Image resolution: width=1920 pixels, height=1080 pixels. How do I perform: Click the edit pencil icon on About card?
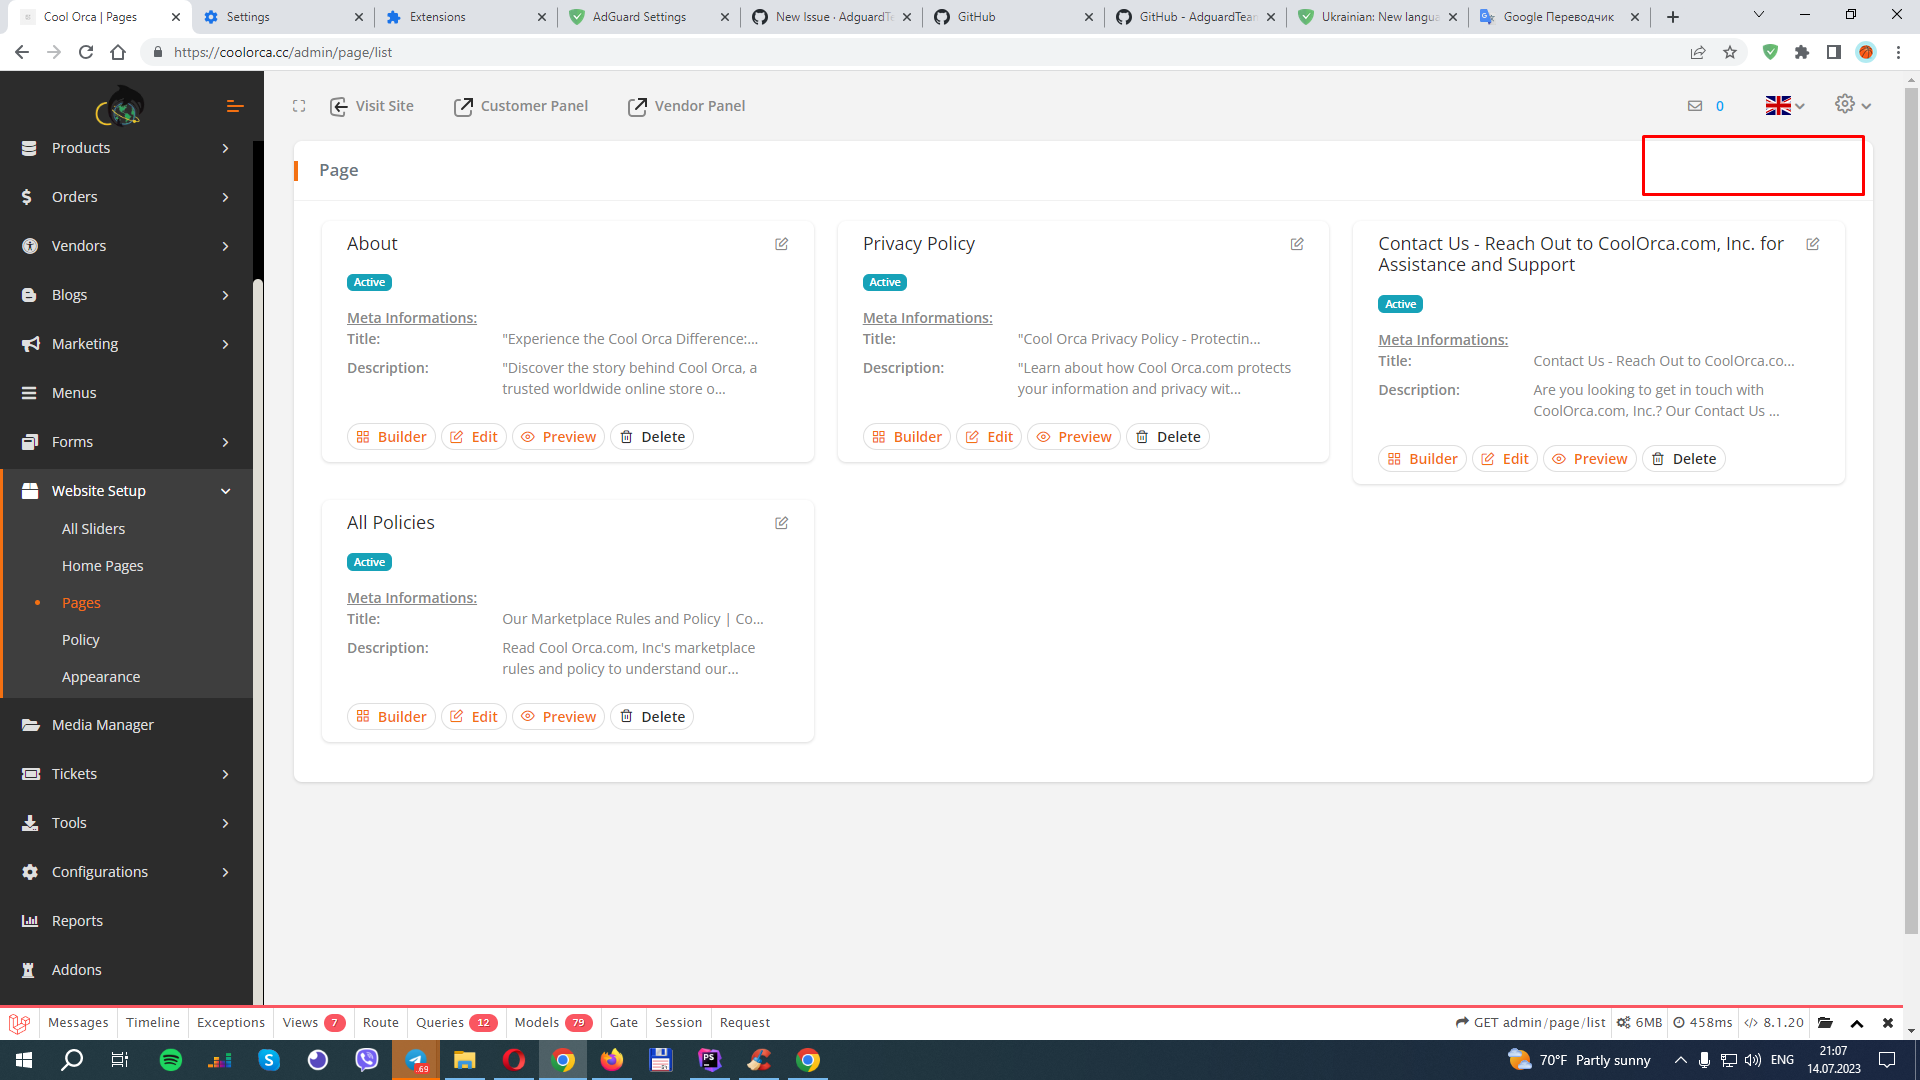point(782,244)
